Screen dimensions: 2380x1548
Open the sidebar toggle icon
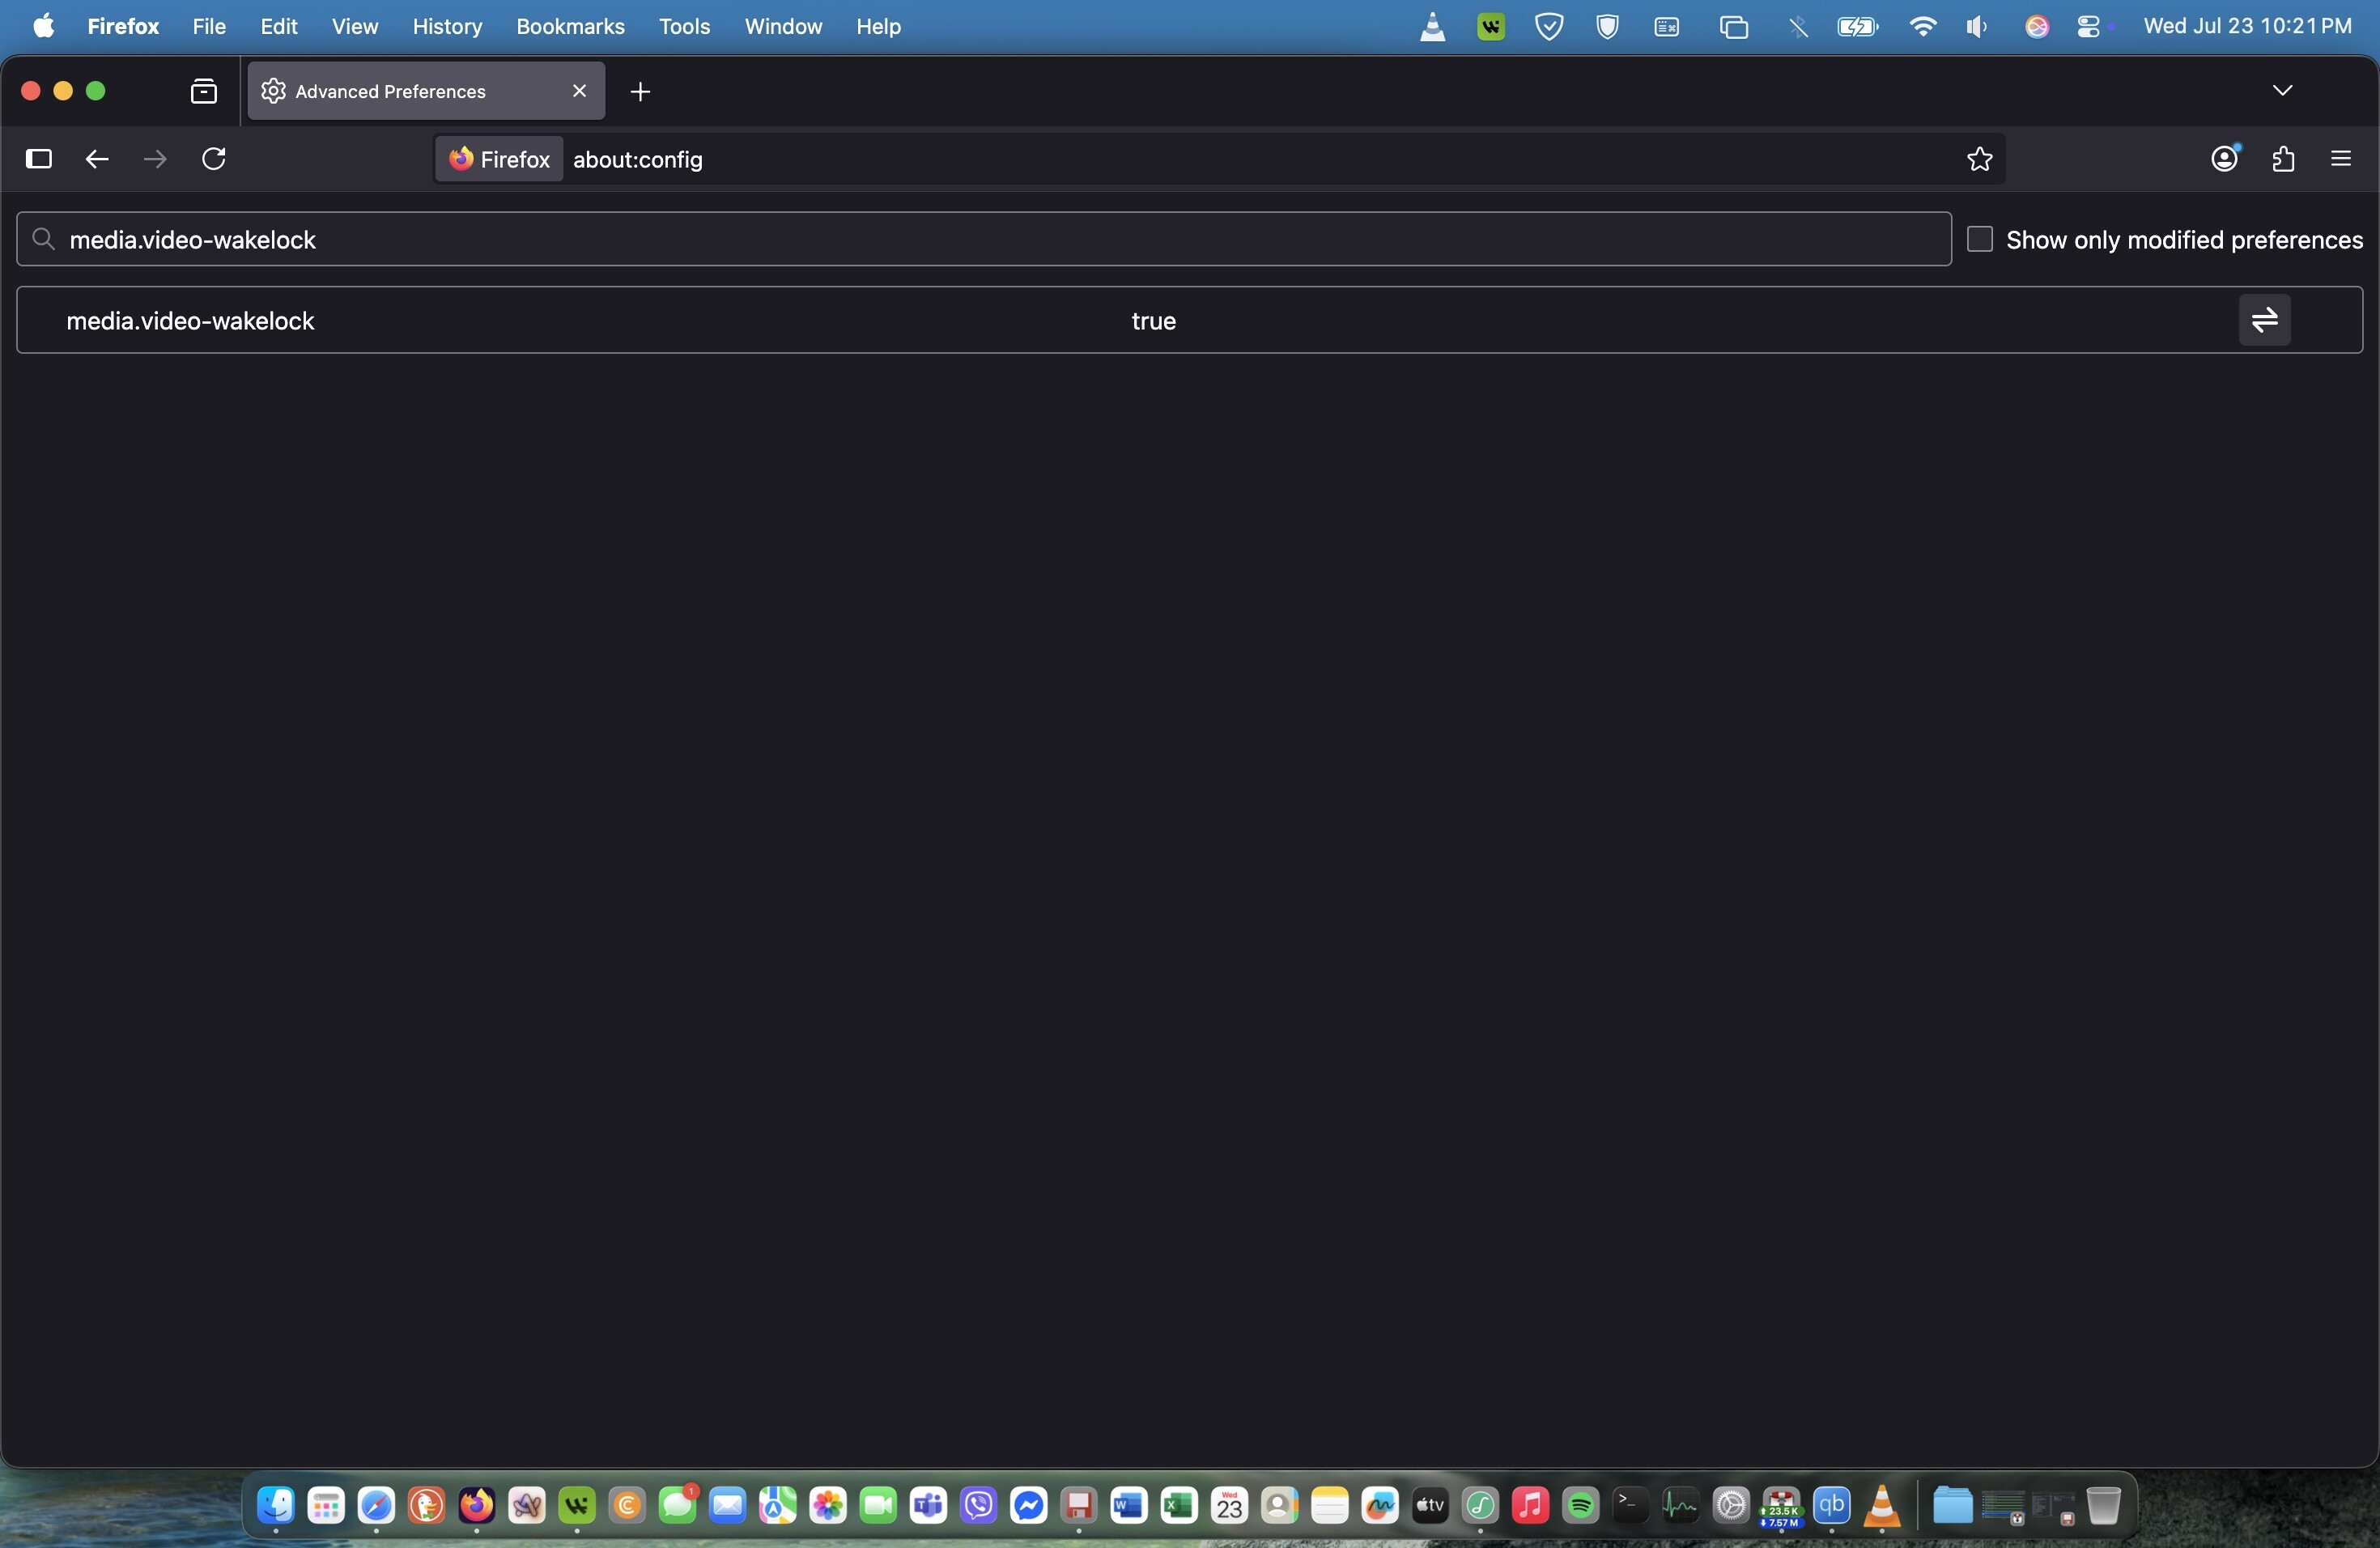click(x=38, y=159)
